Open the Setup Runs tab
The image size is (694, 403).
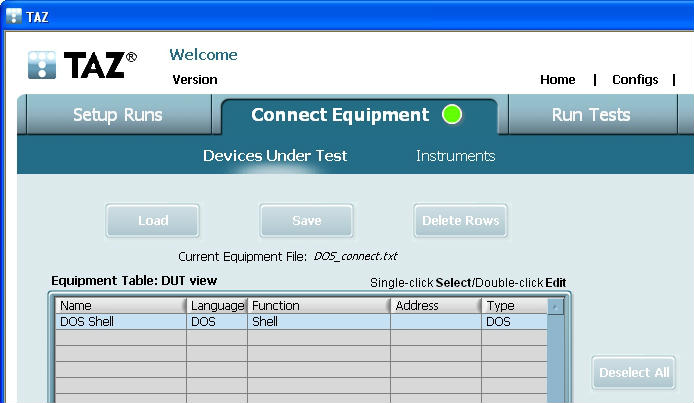[118, 115]
